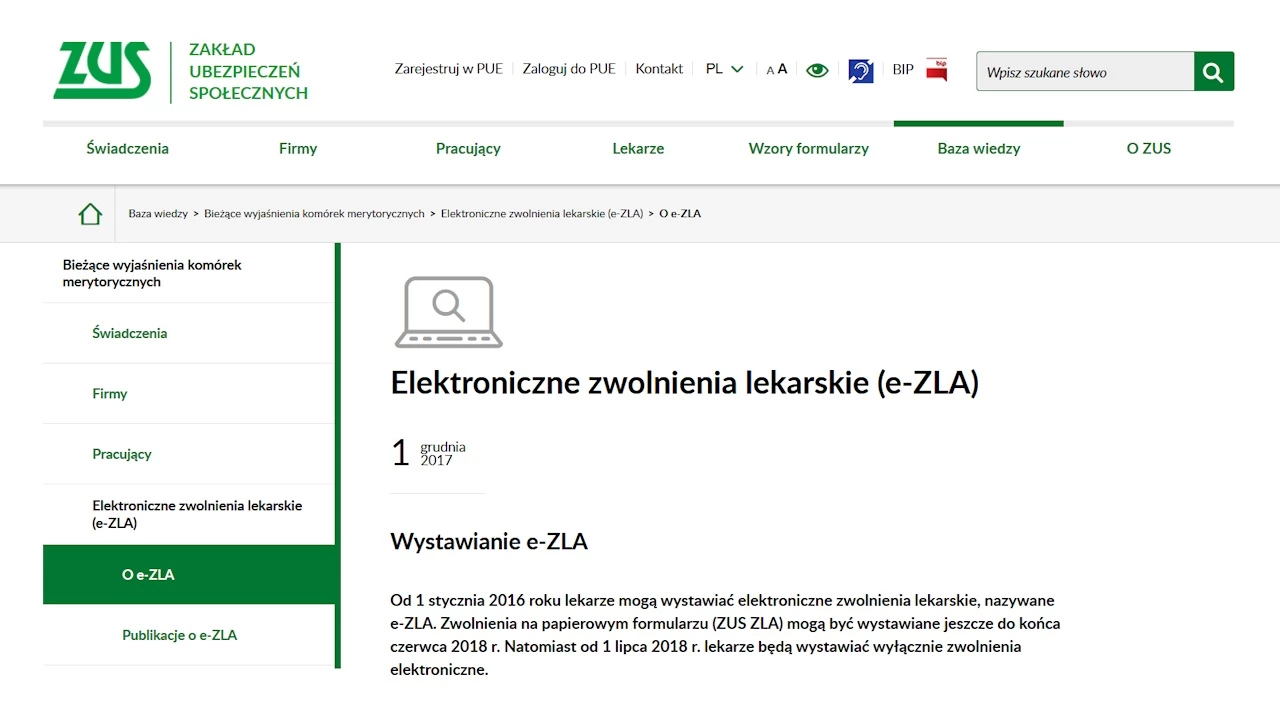This screenshot has width=1280, height=720.
Task: Open Świadczenia main menu item
Action: click(x=128, y=148)
